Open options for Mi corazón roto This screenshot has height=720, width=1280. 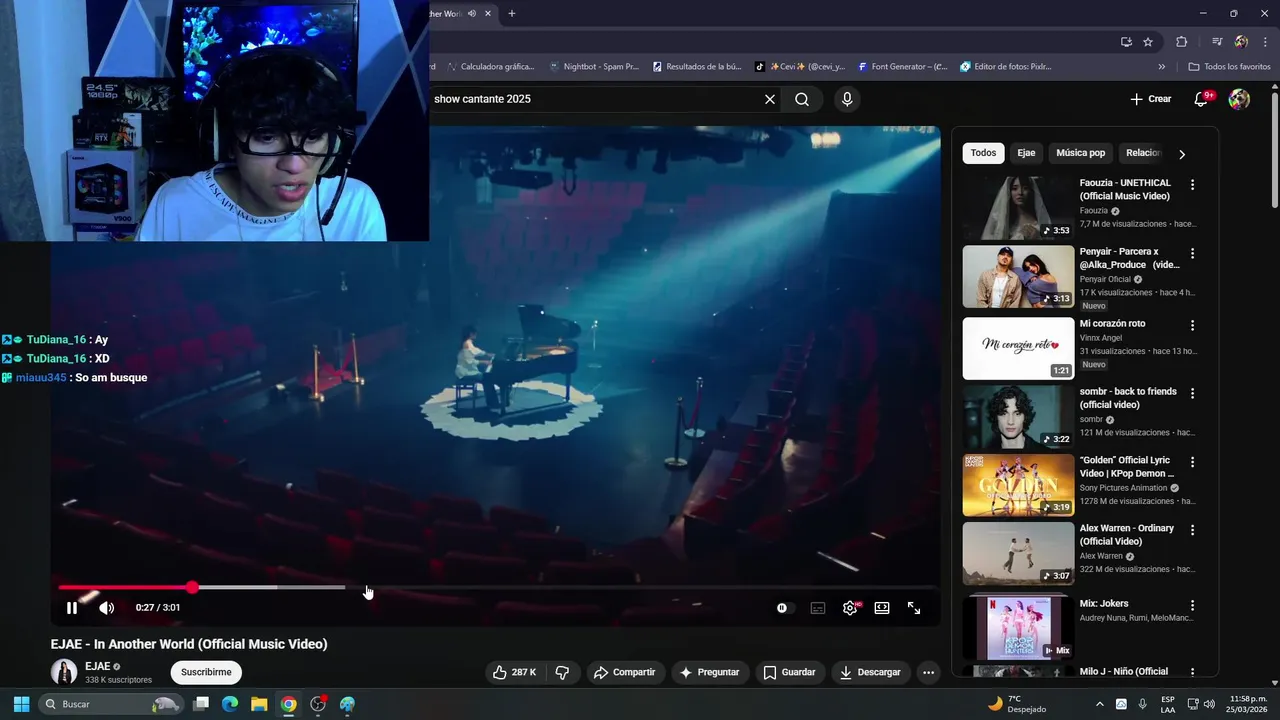click(x=1192, y=325)
